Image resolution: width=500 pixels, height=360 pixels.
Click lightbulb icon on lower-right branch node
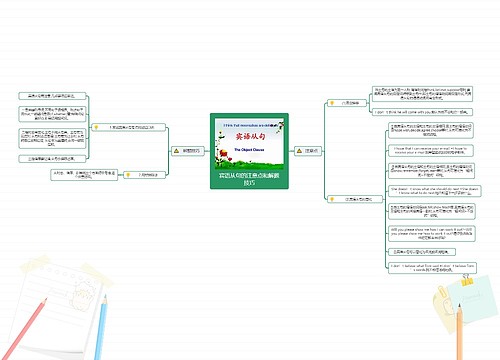click(x=332, y=199)
